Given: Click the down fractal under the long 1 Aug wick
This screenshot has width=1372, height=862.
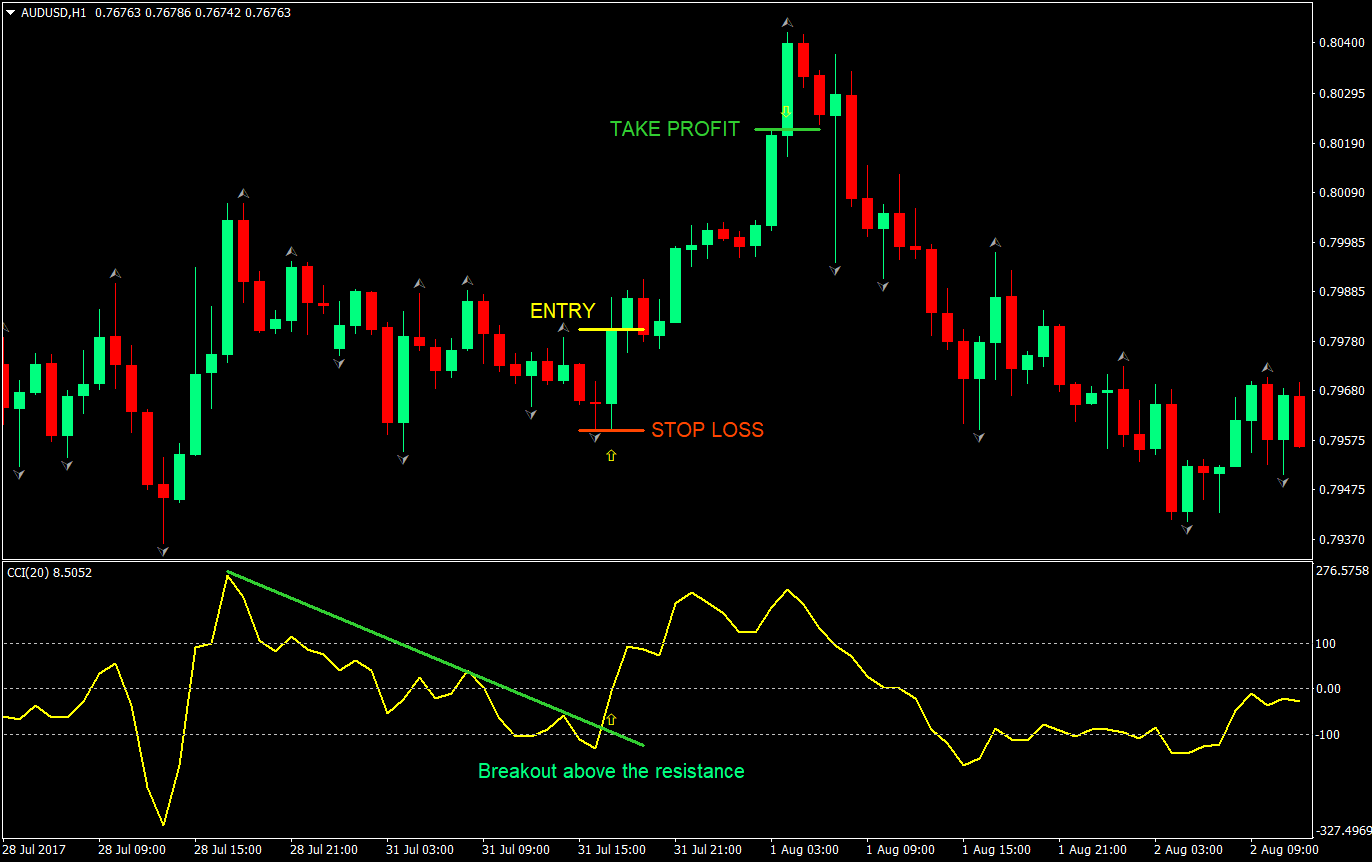Looking at the screenshot, I should (835, 270).
